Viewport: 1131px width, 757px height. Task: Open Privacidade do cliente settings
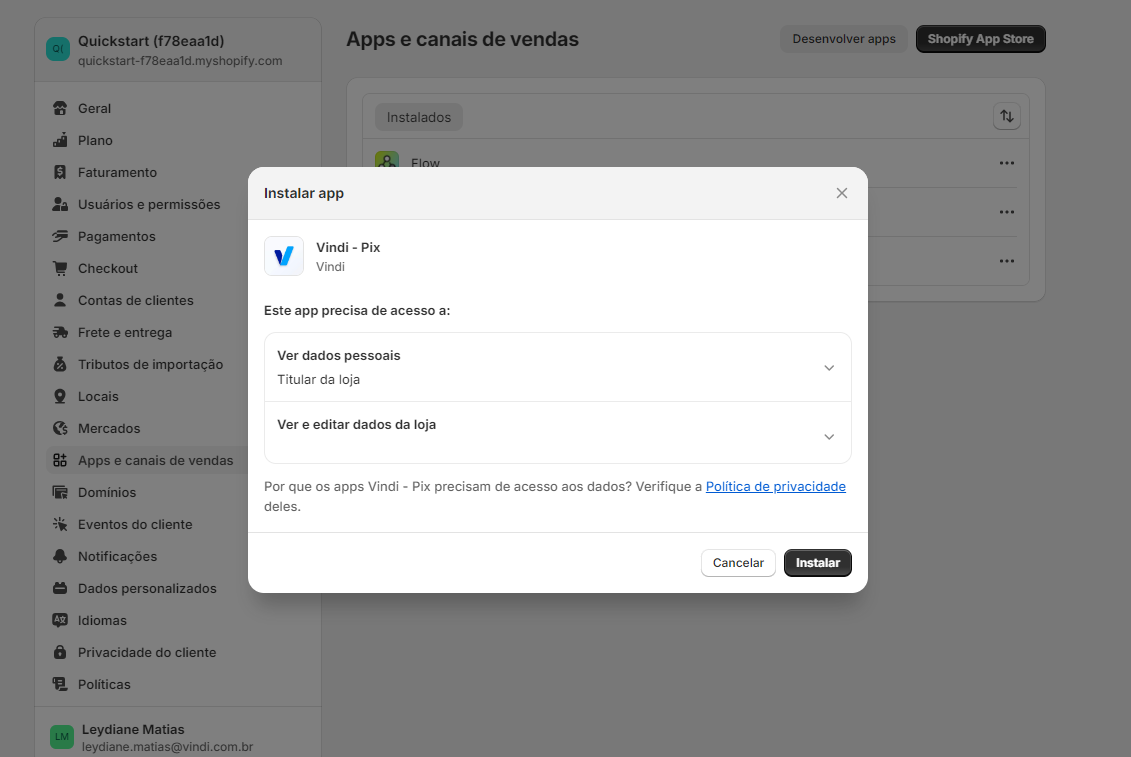147,652
